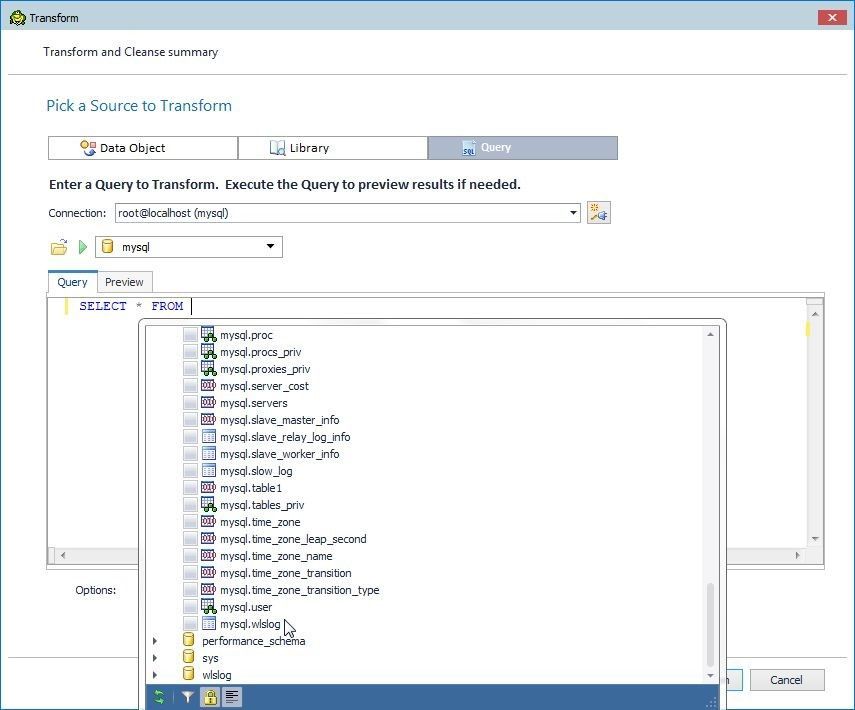Select mysql.time_zone_transition in the list
The width and height of the screenshot is (855, 710).
pos(285,573)
